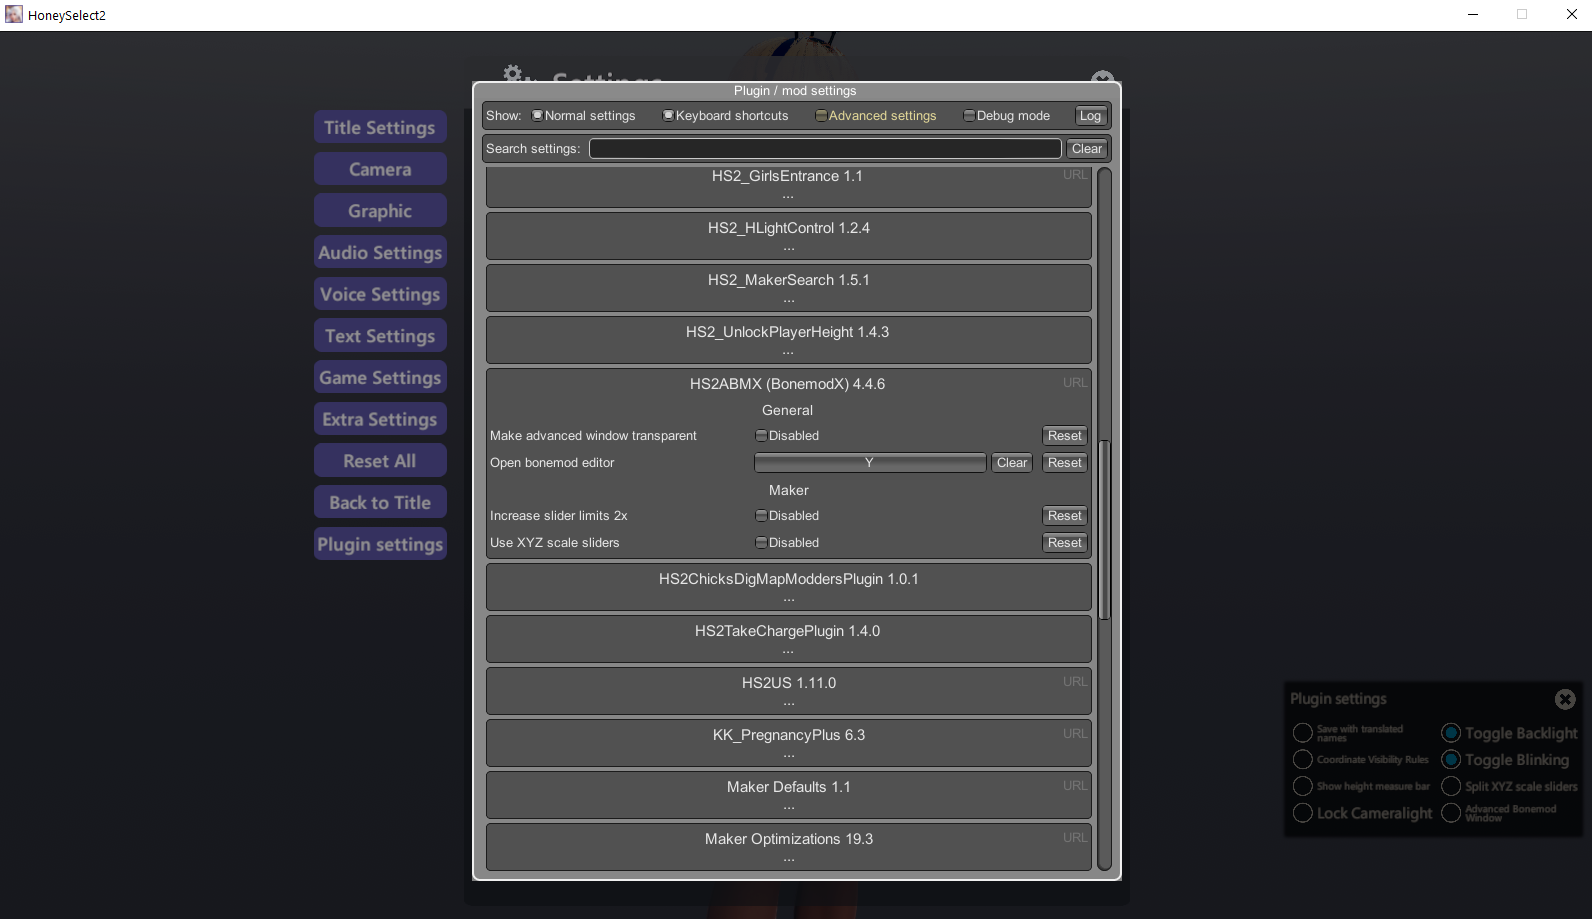Image resolution: width=1592 pixels, height=919 pixels.
Task: Toggle Save with translated names radio option
Action: coord(1303,733)
